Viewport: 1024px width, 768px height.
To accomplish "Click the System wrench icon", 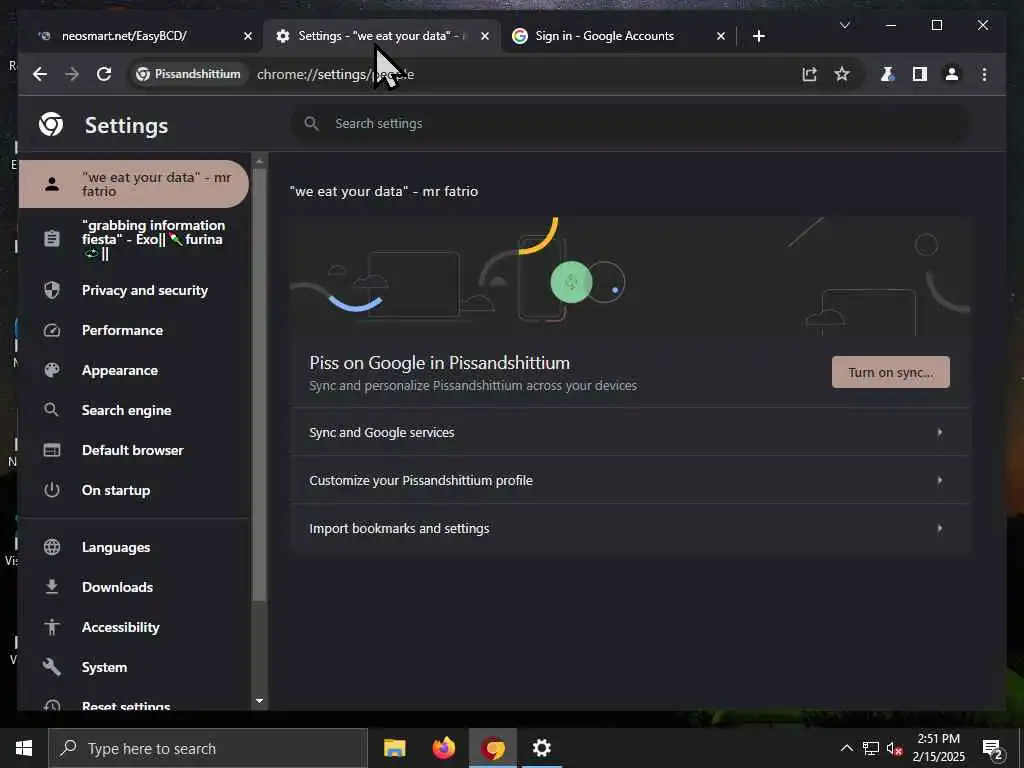I will 52,667.
